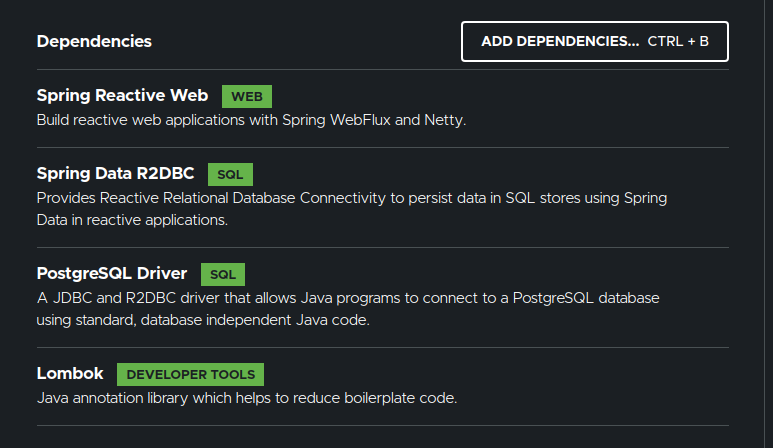This screenshot has width=773, height=448.
Task: Select the Spring Data R2DBC title
Action: coord(115,173)
